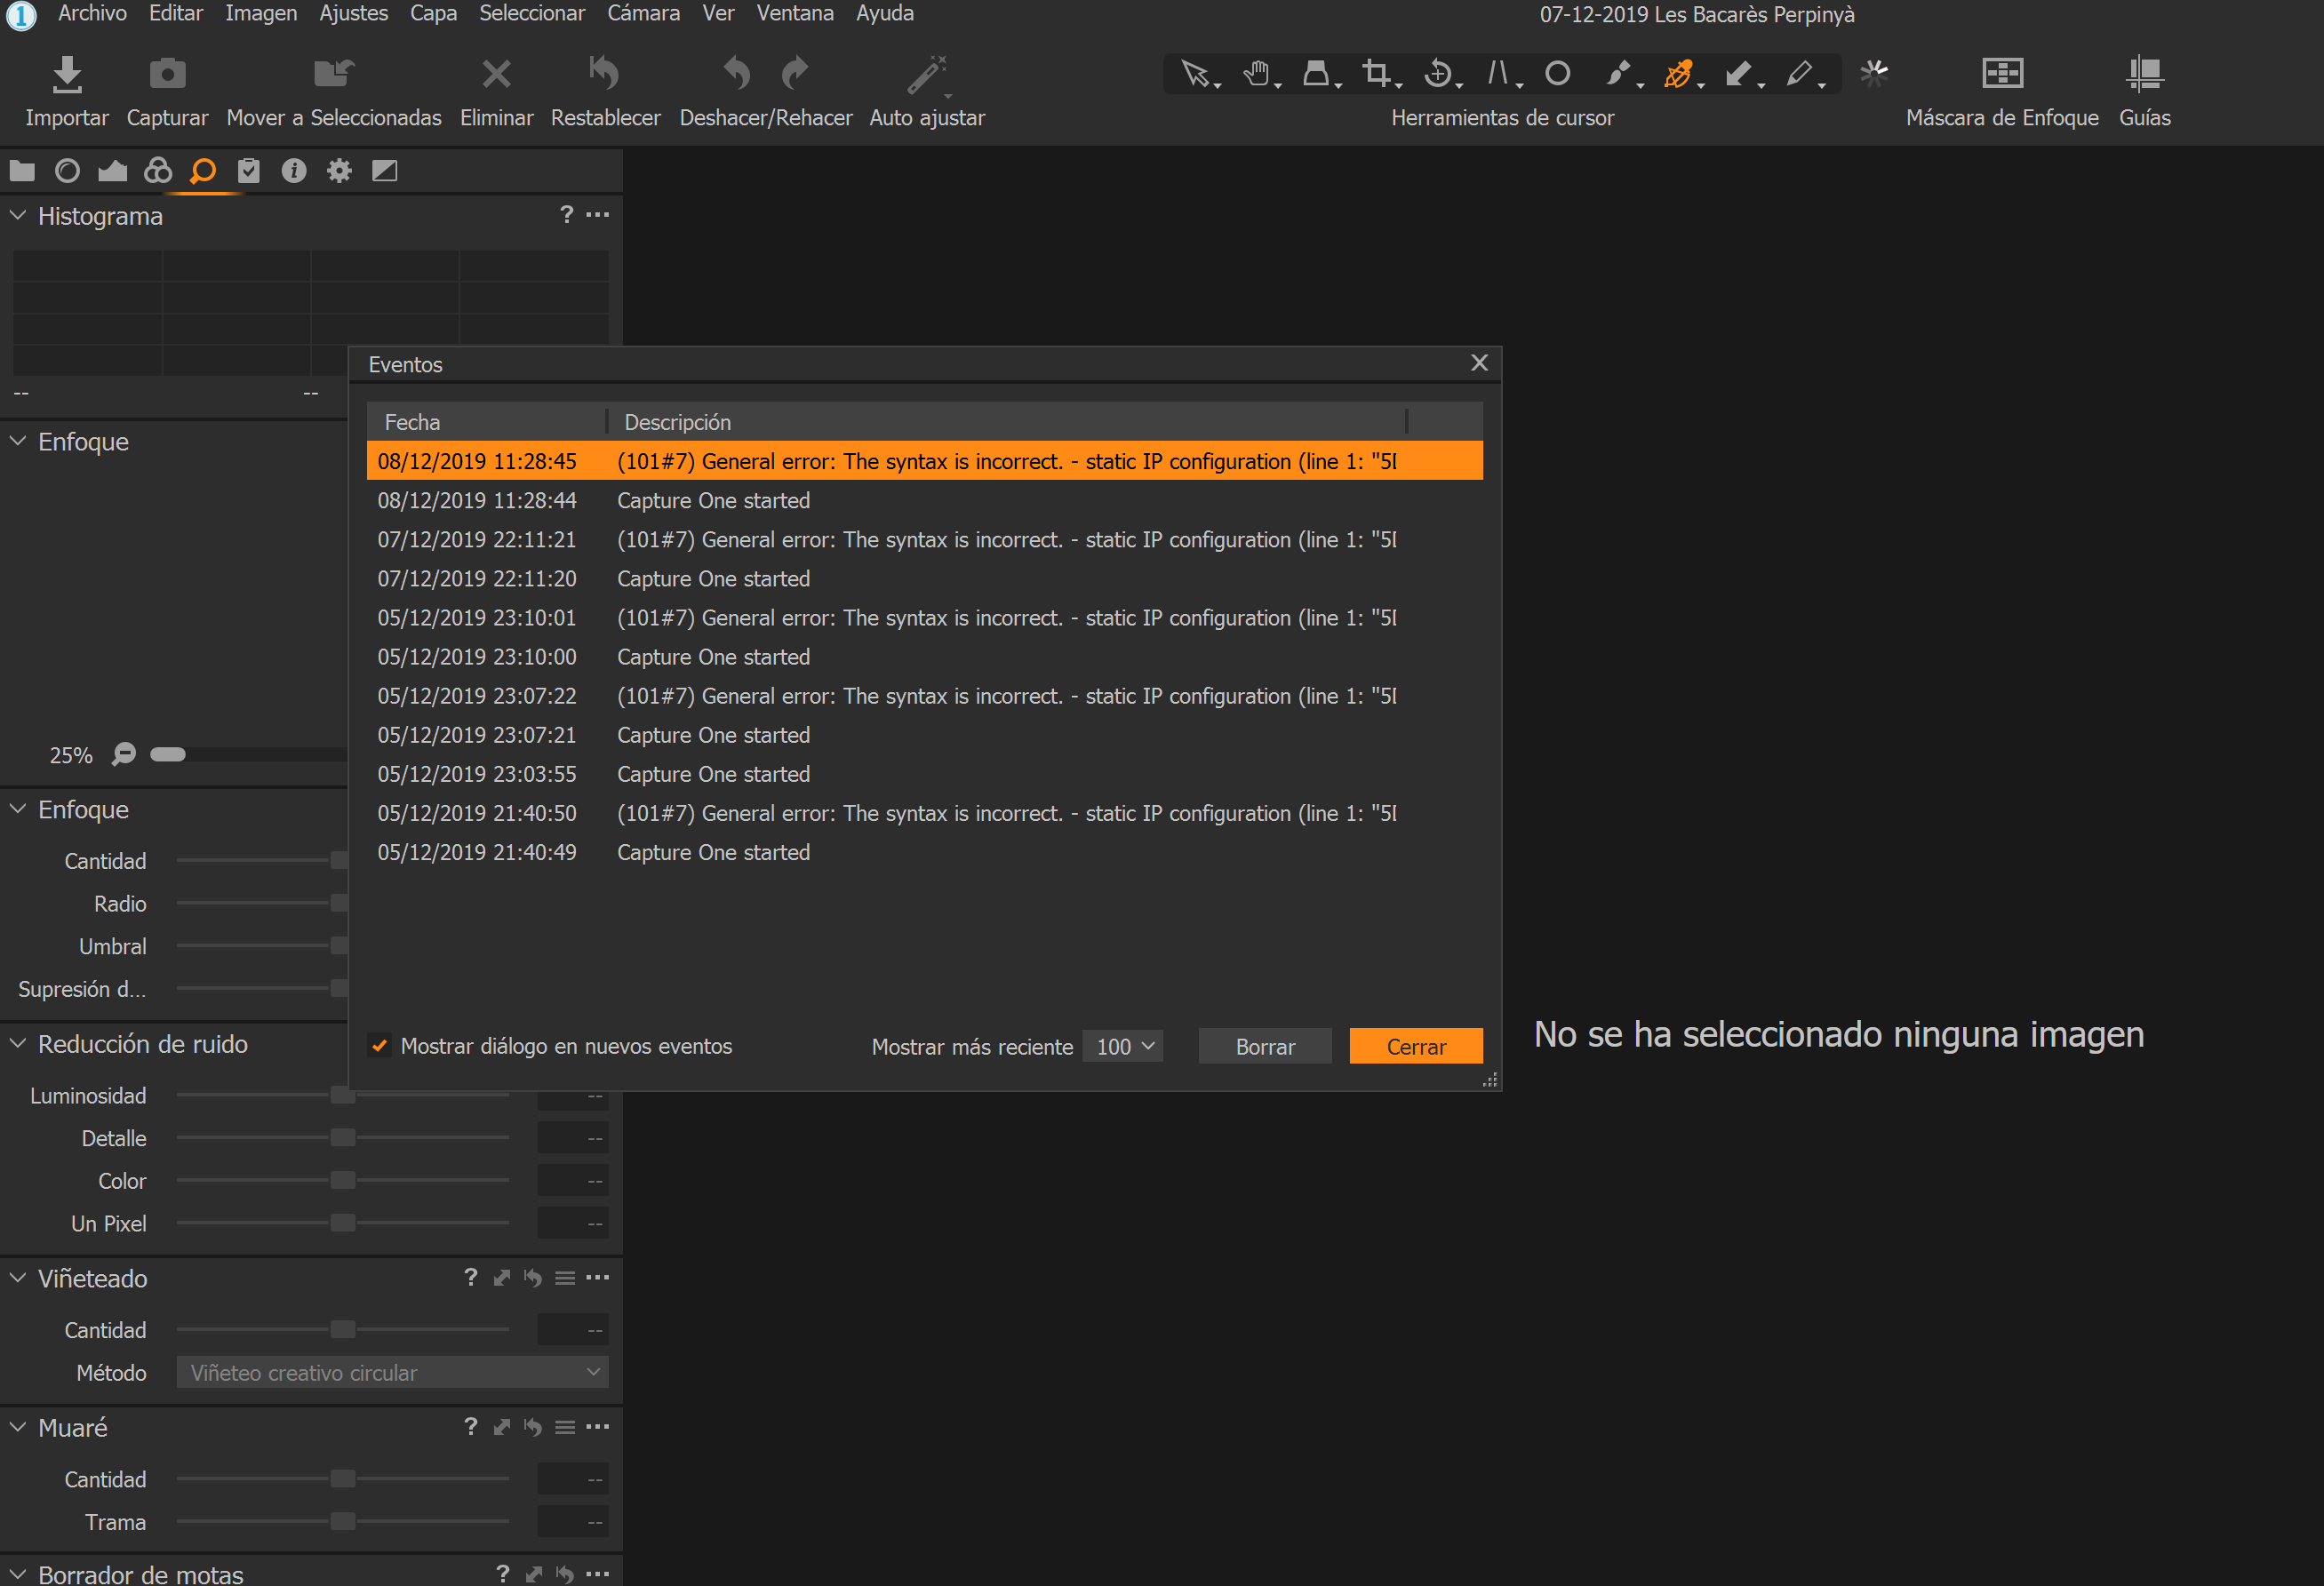Open the Ayuda menu
This screenshot has height=1586, width=2324.
coord(885,14)
